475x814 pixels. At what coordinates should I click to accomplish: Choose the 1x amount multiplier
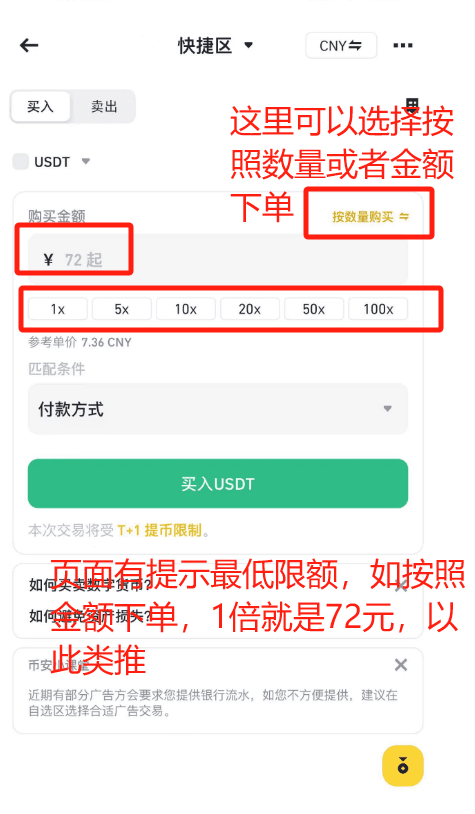tap(58, 309)
